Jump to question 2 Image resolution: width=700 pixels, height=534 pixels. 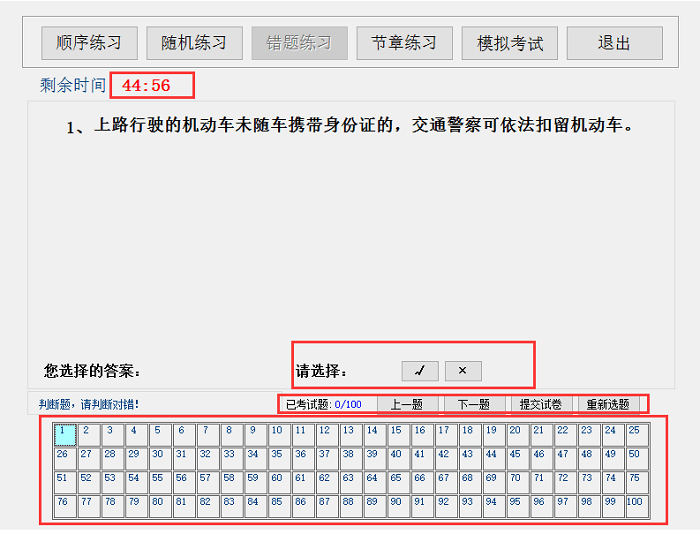tap(89, 435)
